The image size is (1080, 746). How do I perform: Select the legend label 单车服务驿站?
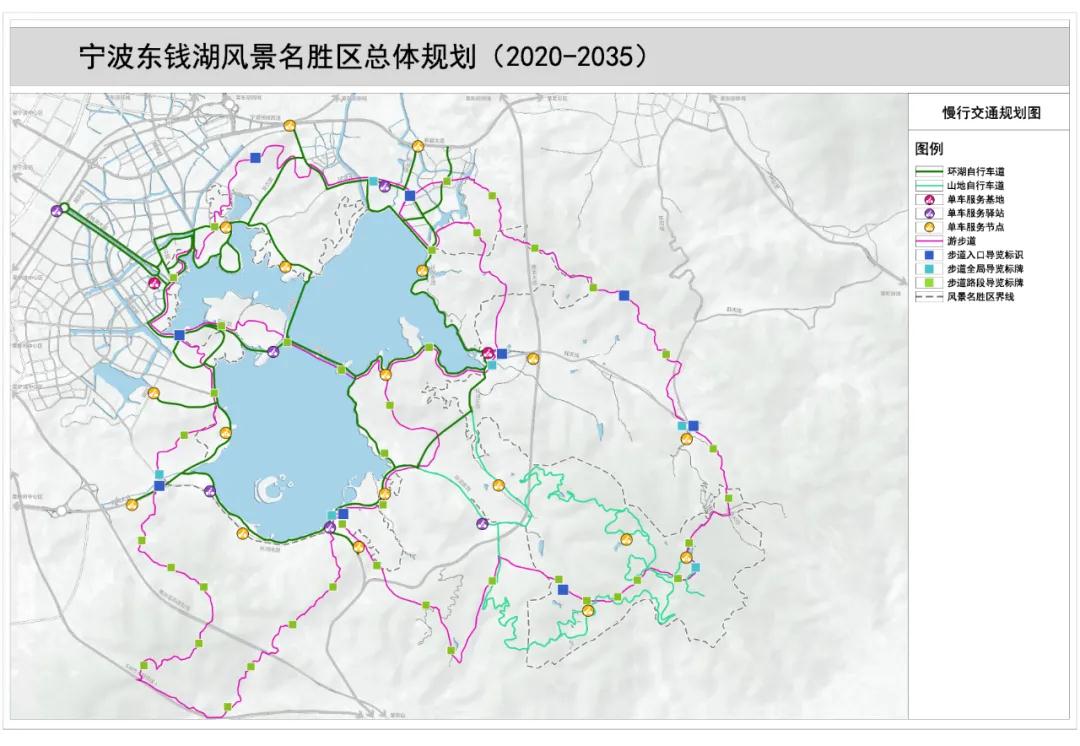point(975,213)
